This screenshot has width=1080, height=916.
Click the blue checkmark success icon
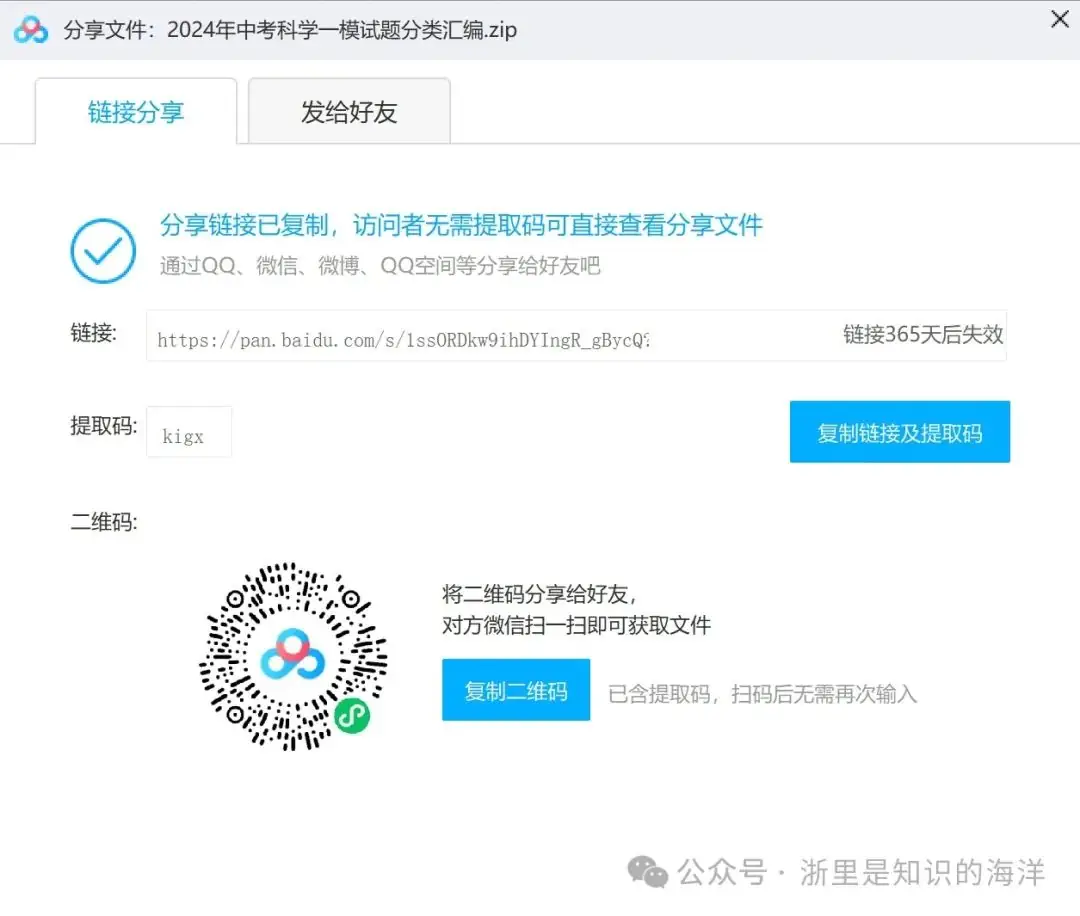(103, 251)
